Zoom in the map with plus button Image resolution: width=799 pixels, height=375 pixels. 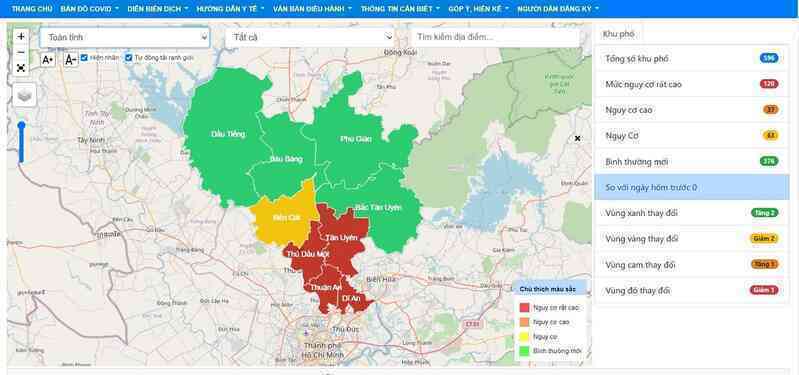coord(21,37)
